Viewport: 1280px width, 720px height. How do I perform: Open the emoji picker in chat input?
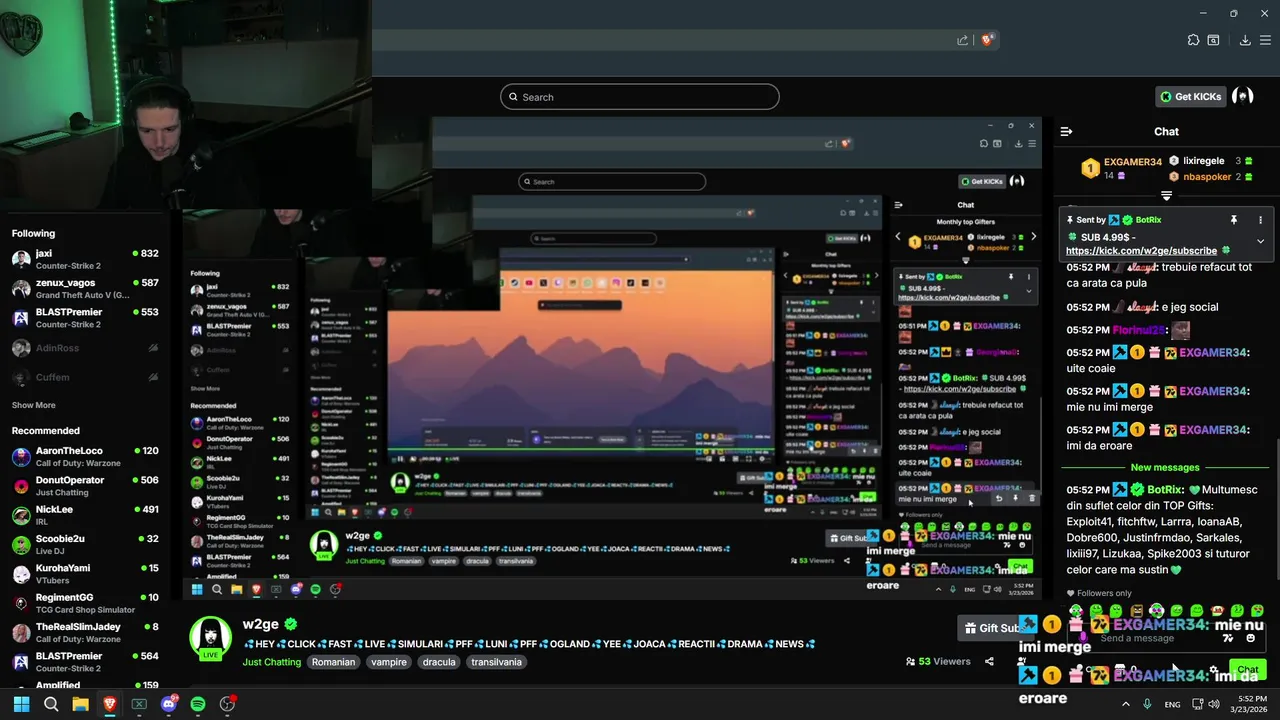[1250, 638]
